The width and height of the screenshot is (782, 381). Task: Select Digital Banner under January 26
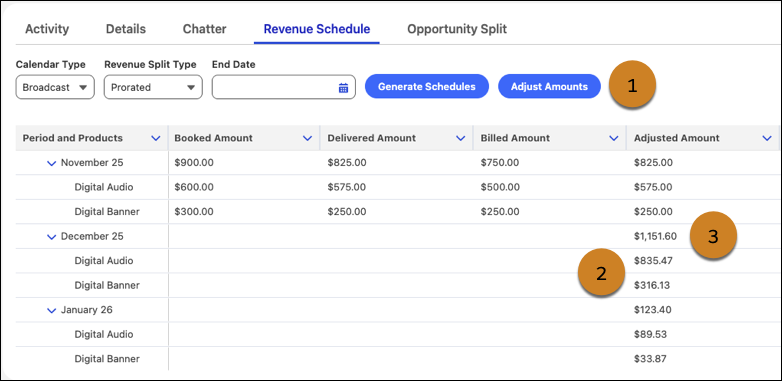pos(107,359)
